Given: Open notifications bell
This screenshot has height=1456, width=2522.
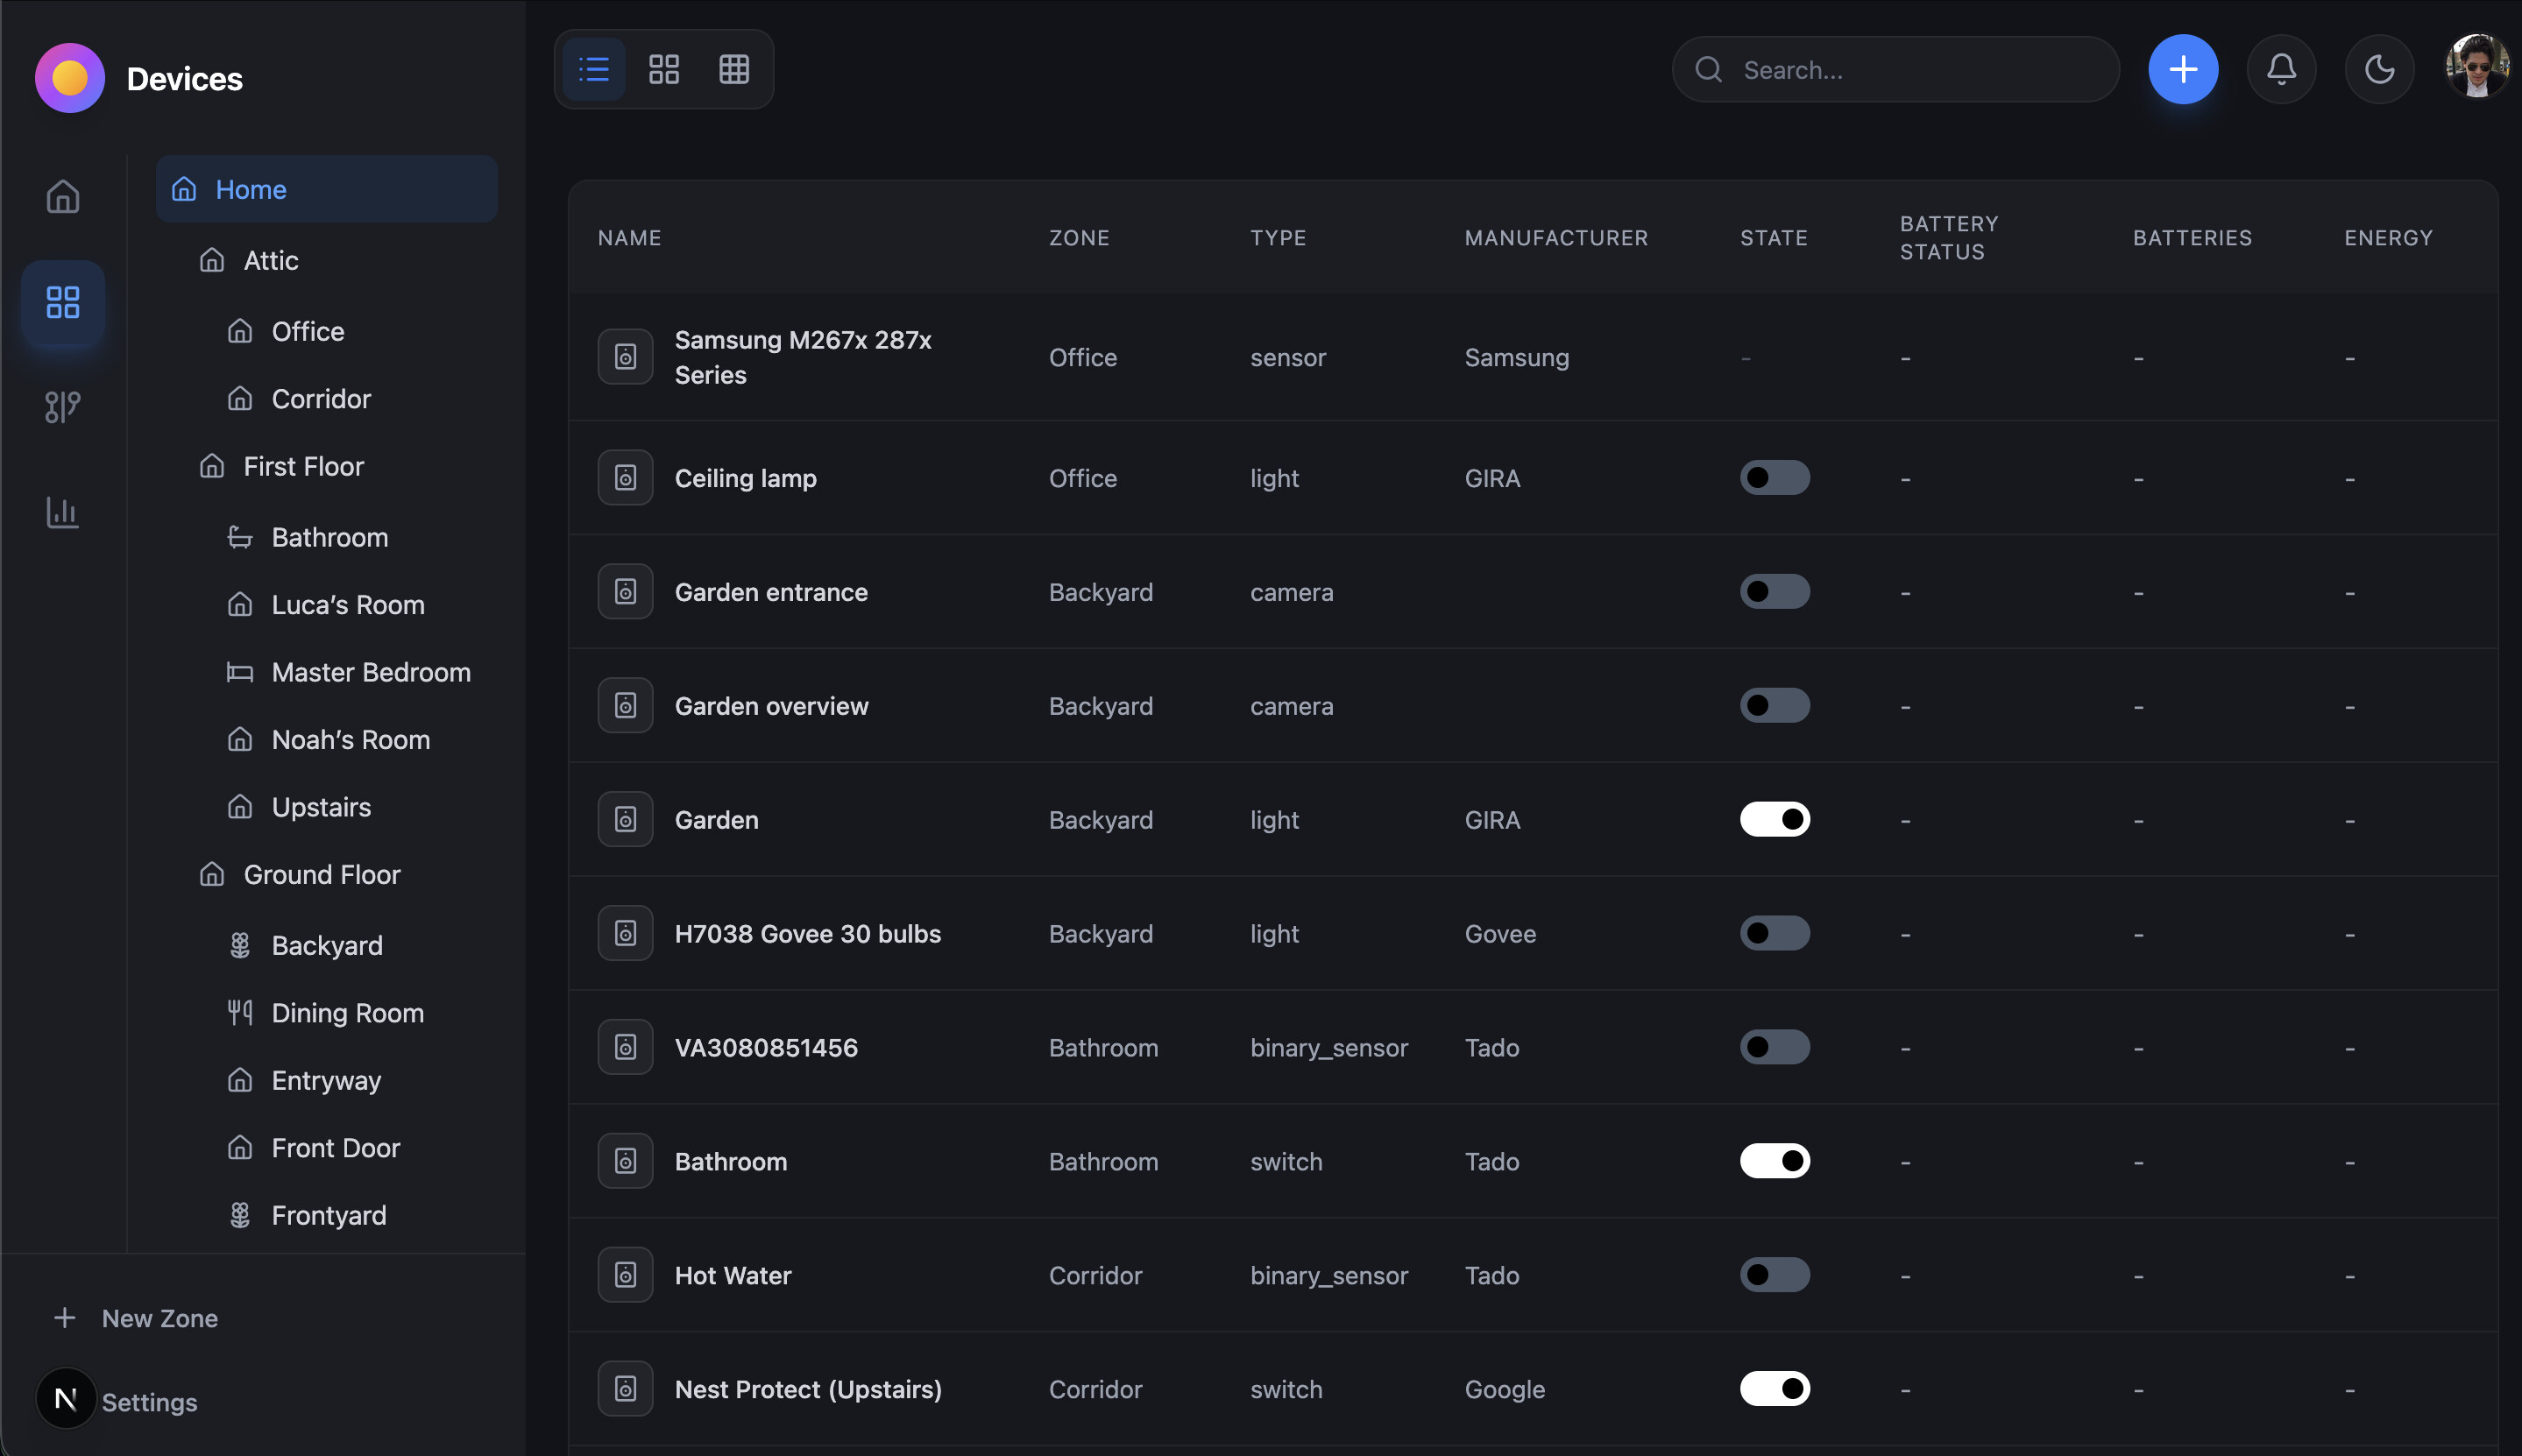Looking at the screenshot, I should pos(2281,69).
